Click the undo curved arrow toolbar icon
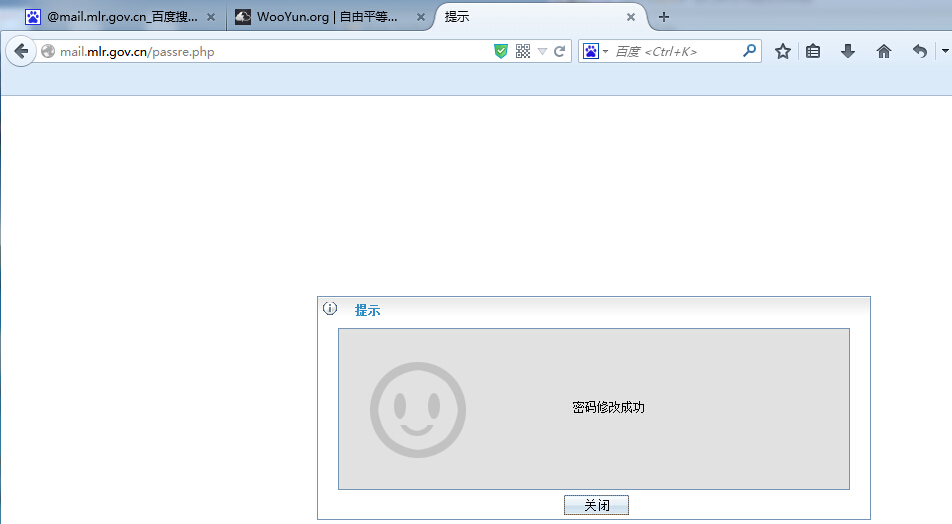The height and width of the screenshot is (524, 952). pyautogui.click(x=920, y=52)
